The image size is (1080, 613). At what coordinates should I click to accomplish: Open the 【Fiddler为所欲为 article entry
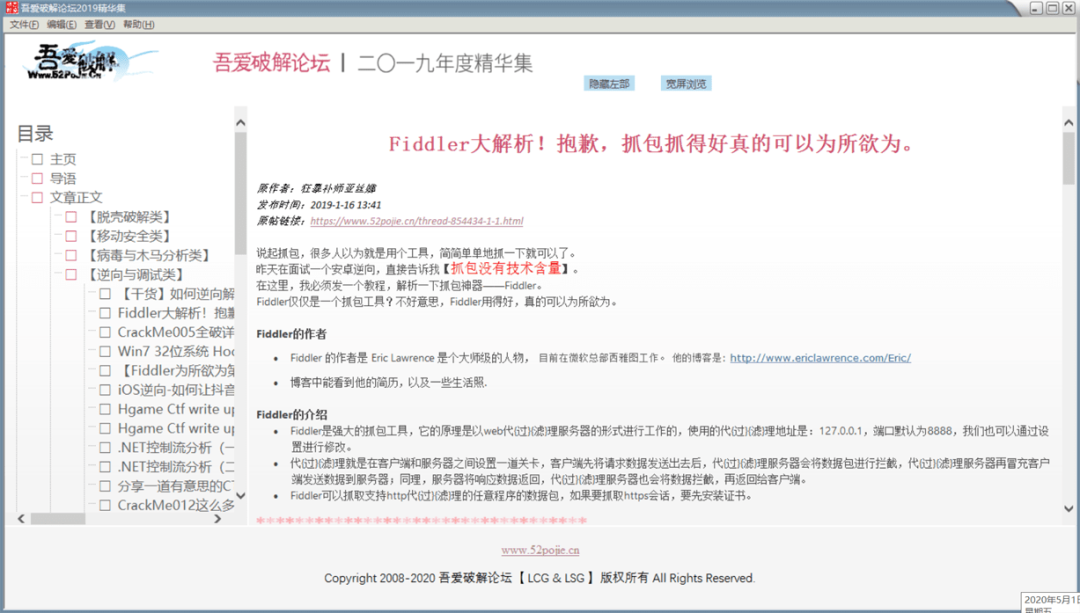[176, 371]
